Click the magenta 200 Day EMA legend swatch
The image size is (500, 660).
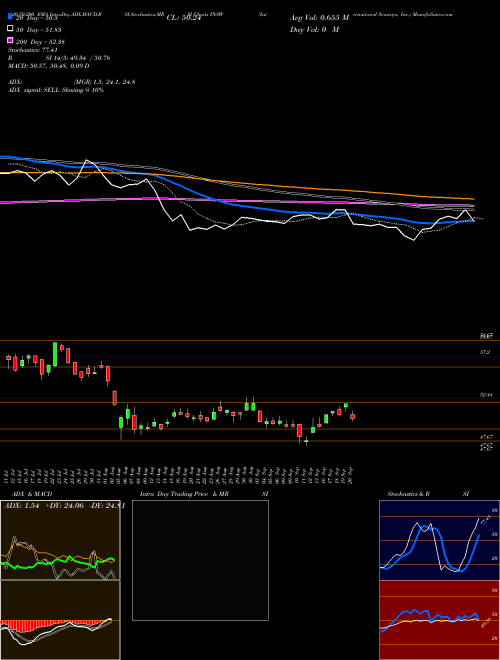pyautogui.click(x=10, y=41)
